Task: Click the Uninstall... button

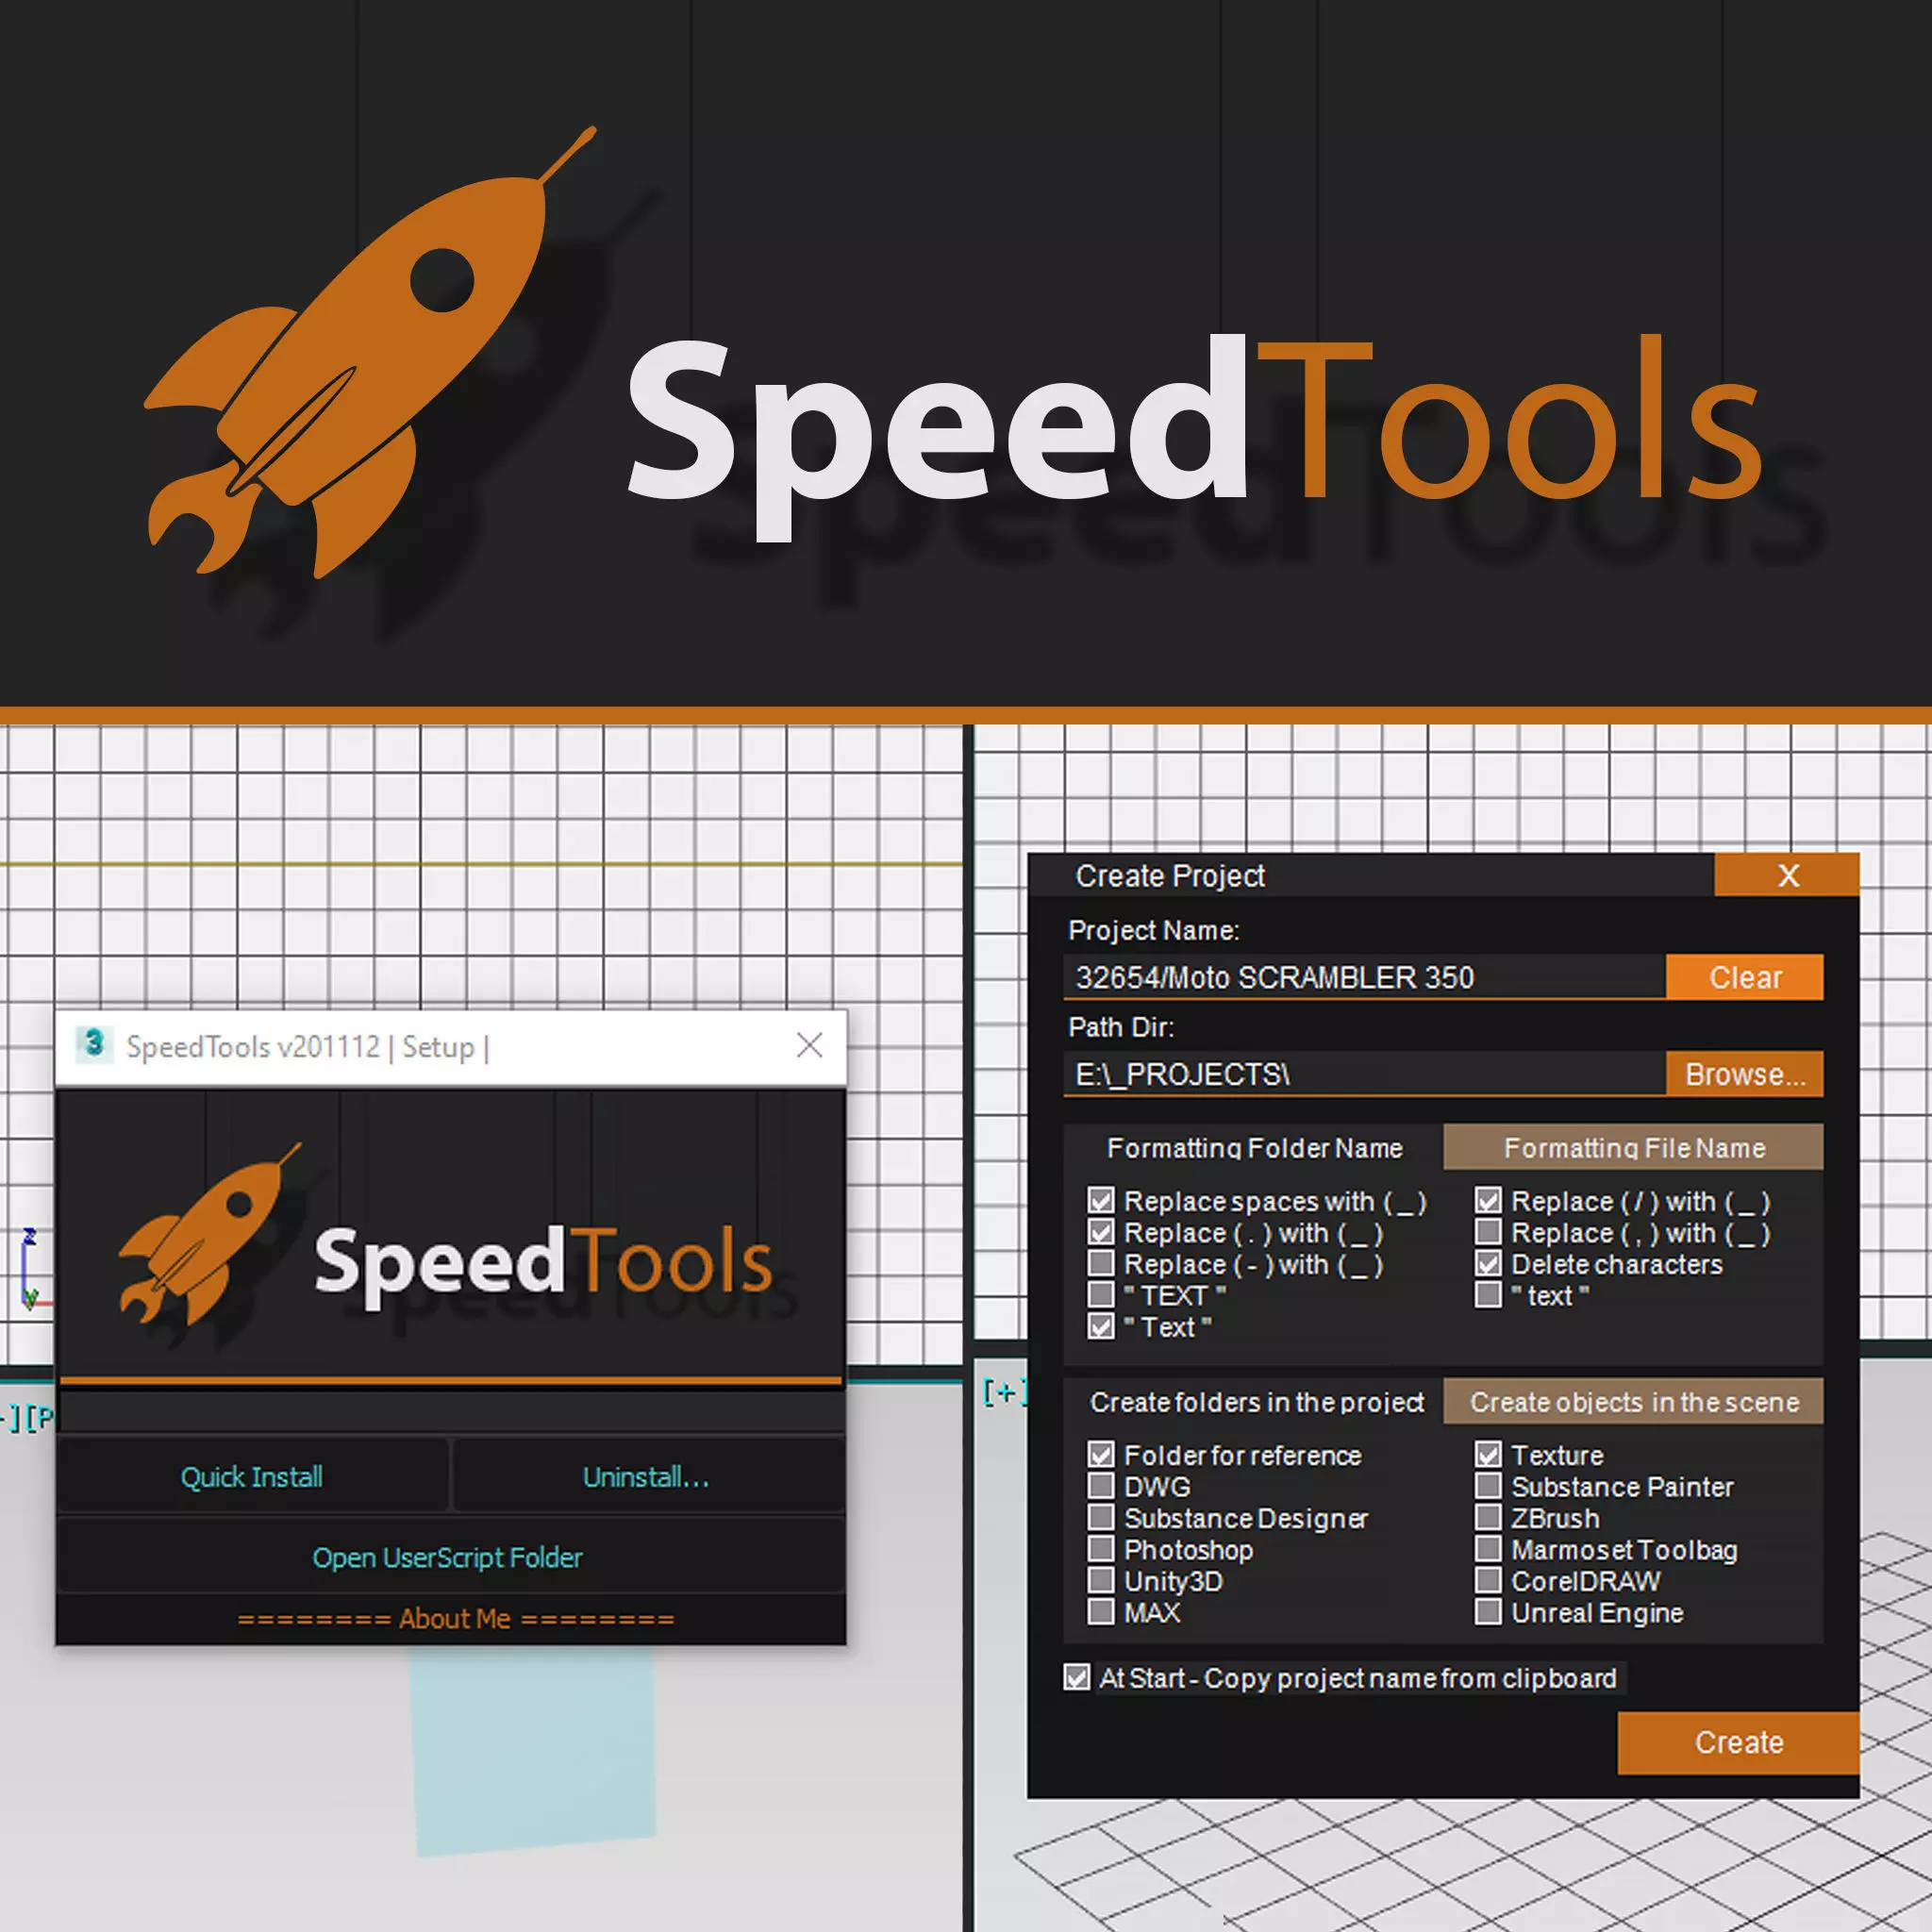Action: [x=647, y=1477]
